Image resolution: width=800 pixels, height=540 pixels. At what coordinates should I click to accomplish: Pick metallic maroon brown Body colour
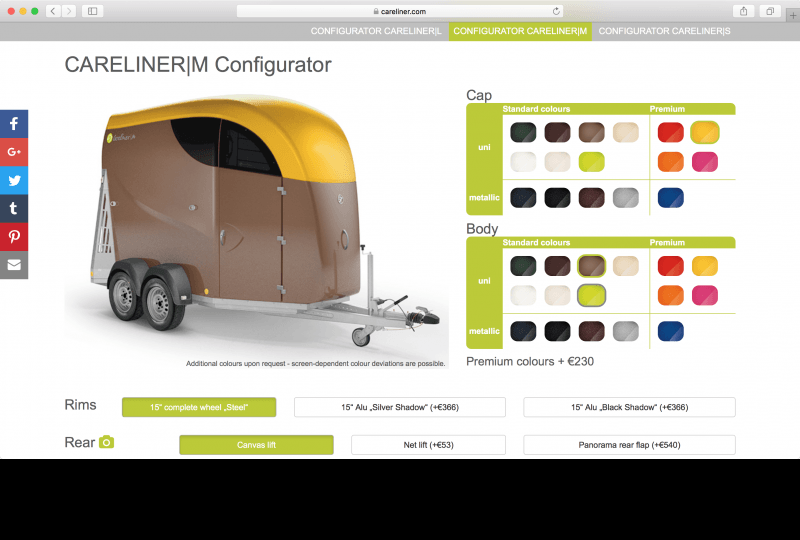click(x=591, y=331)
